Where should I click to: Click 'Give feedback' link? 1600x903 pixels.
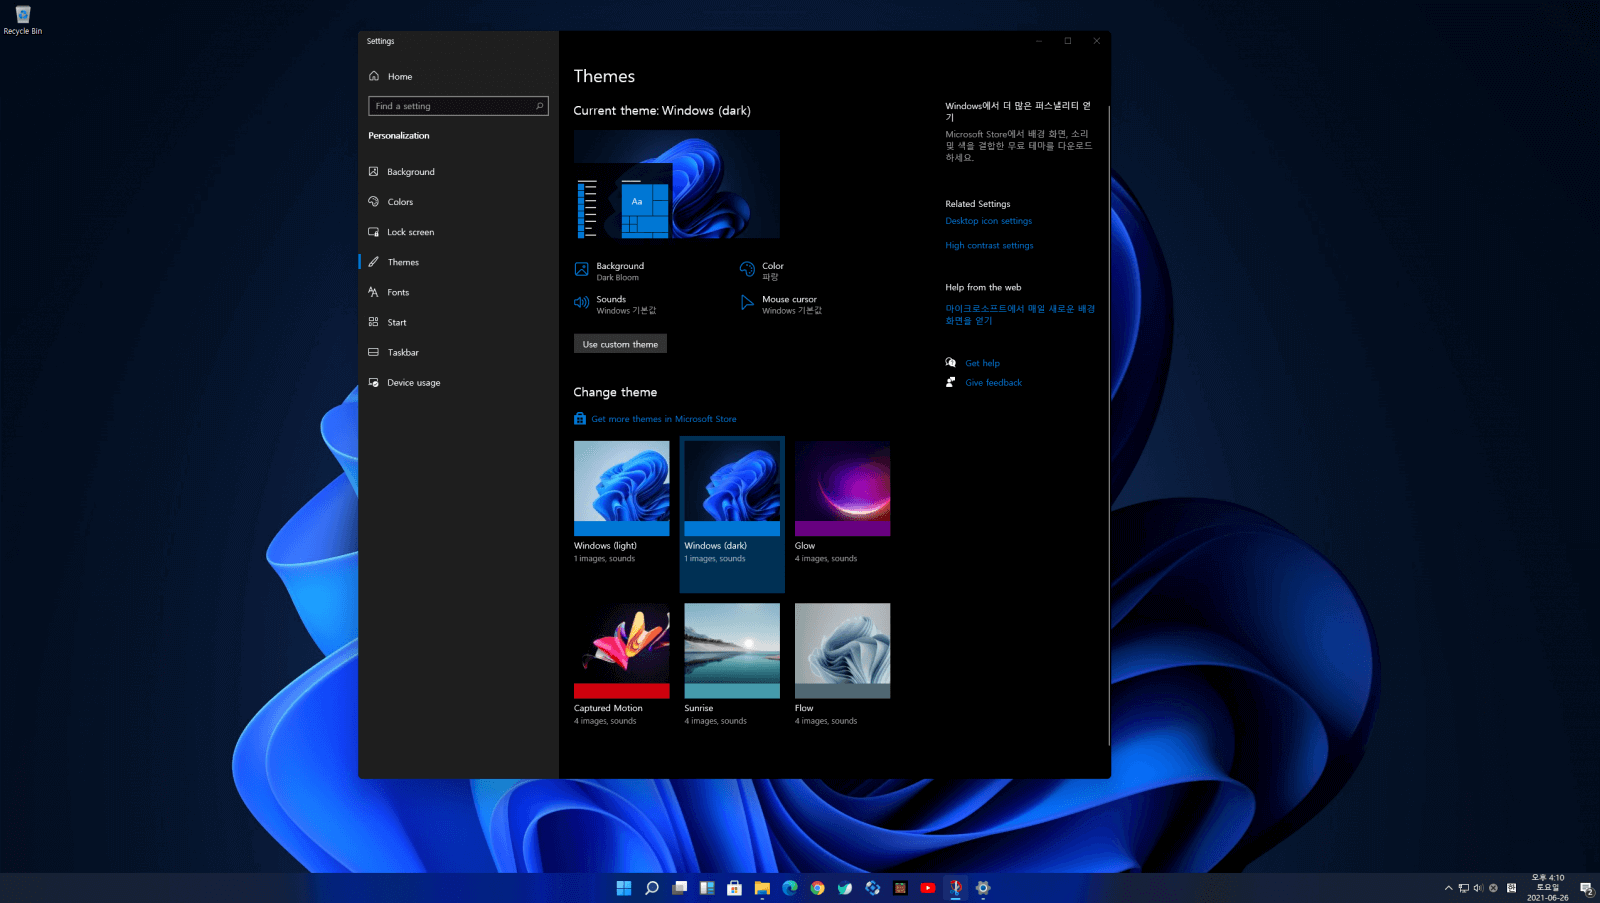[x=993, y=382]
